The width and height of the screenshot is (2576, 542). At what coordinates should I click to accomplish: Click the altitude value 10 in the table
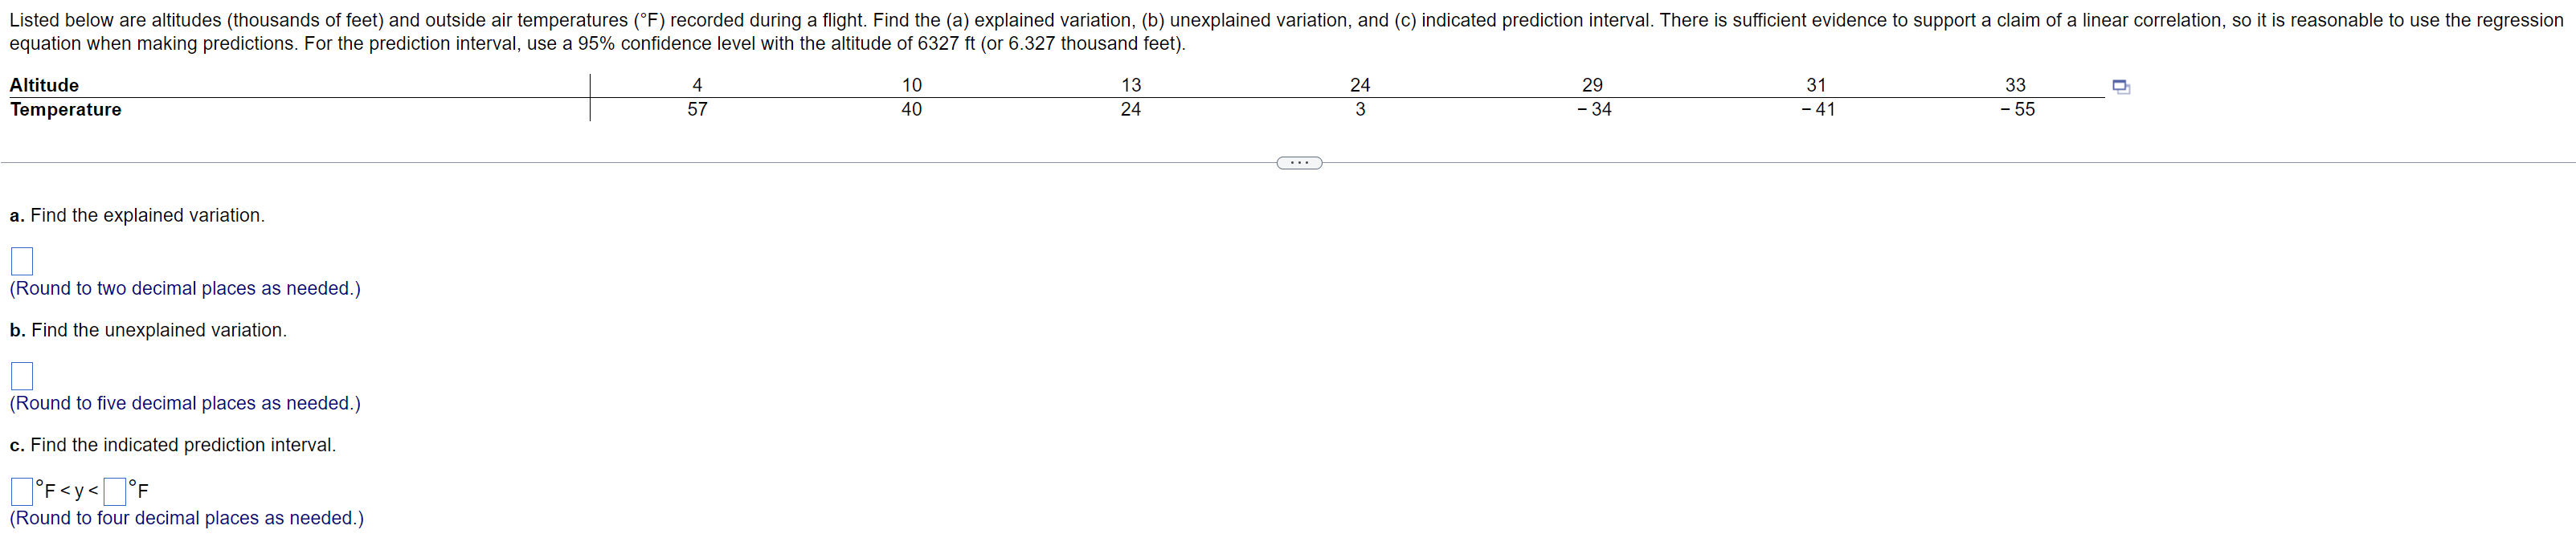click(912, 85)
